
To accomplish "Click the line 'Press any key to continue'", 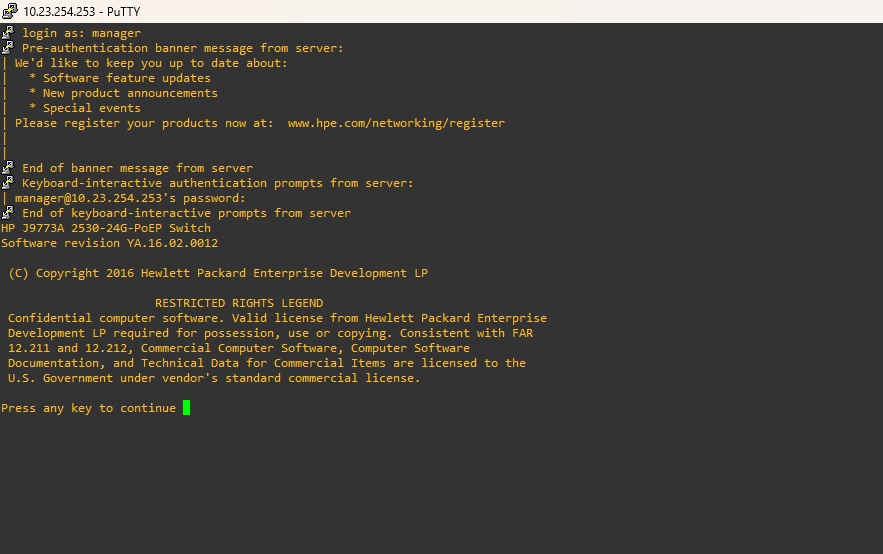I will (x=88, y=408).
